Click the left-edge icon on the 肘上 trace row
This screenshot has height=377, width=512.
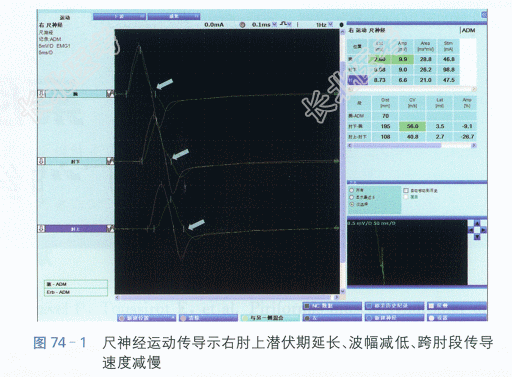(x=42, y=229)
